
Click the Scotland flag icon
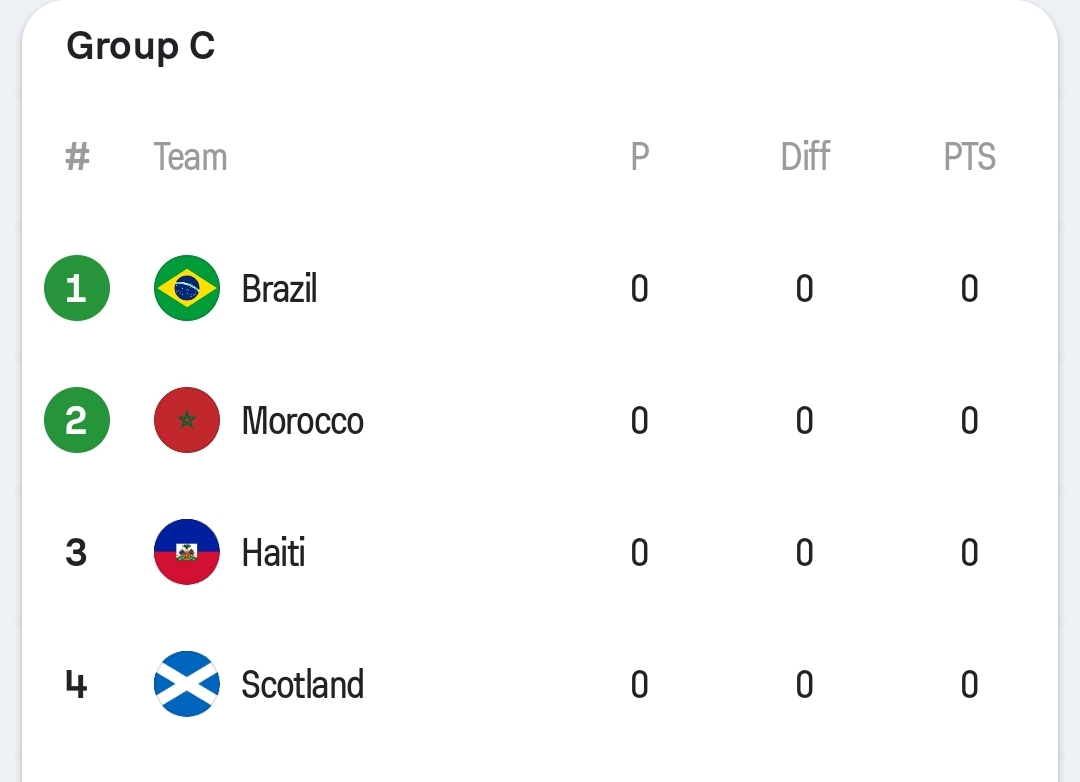187,684
